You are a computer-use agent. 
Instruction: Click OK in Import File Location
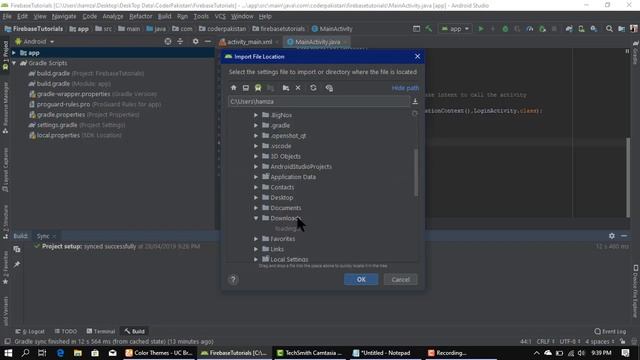pyautogui.click(x=361, y=280)
